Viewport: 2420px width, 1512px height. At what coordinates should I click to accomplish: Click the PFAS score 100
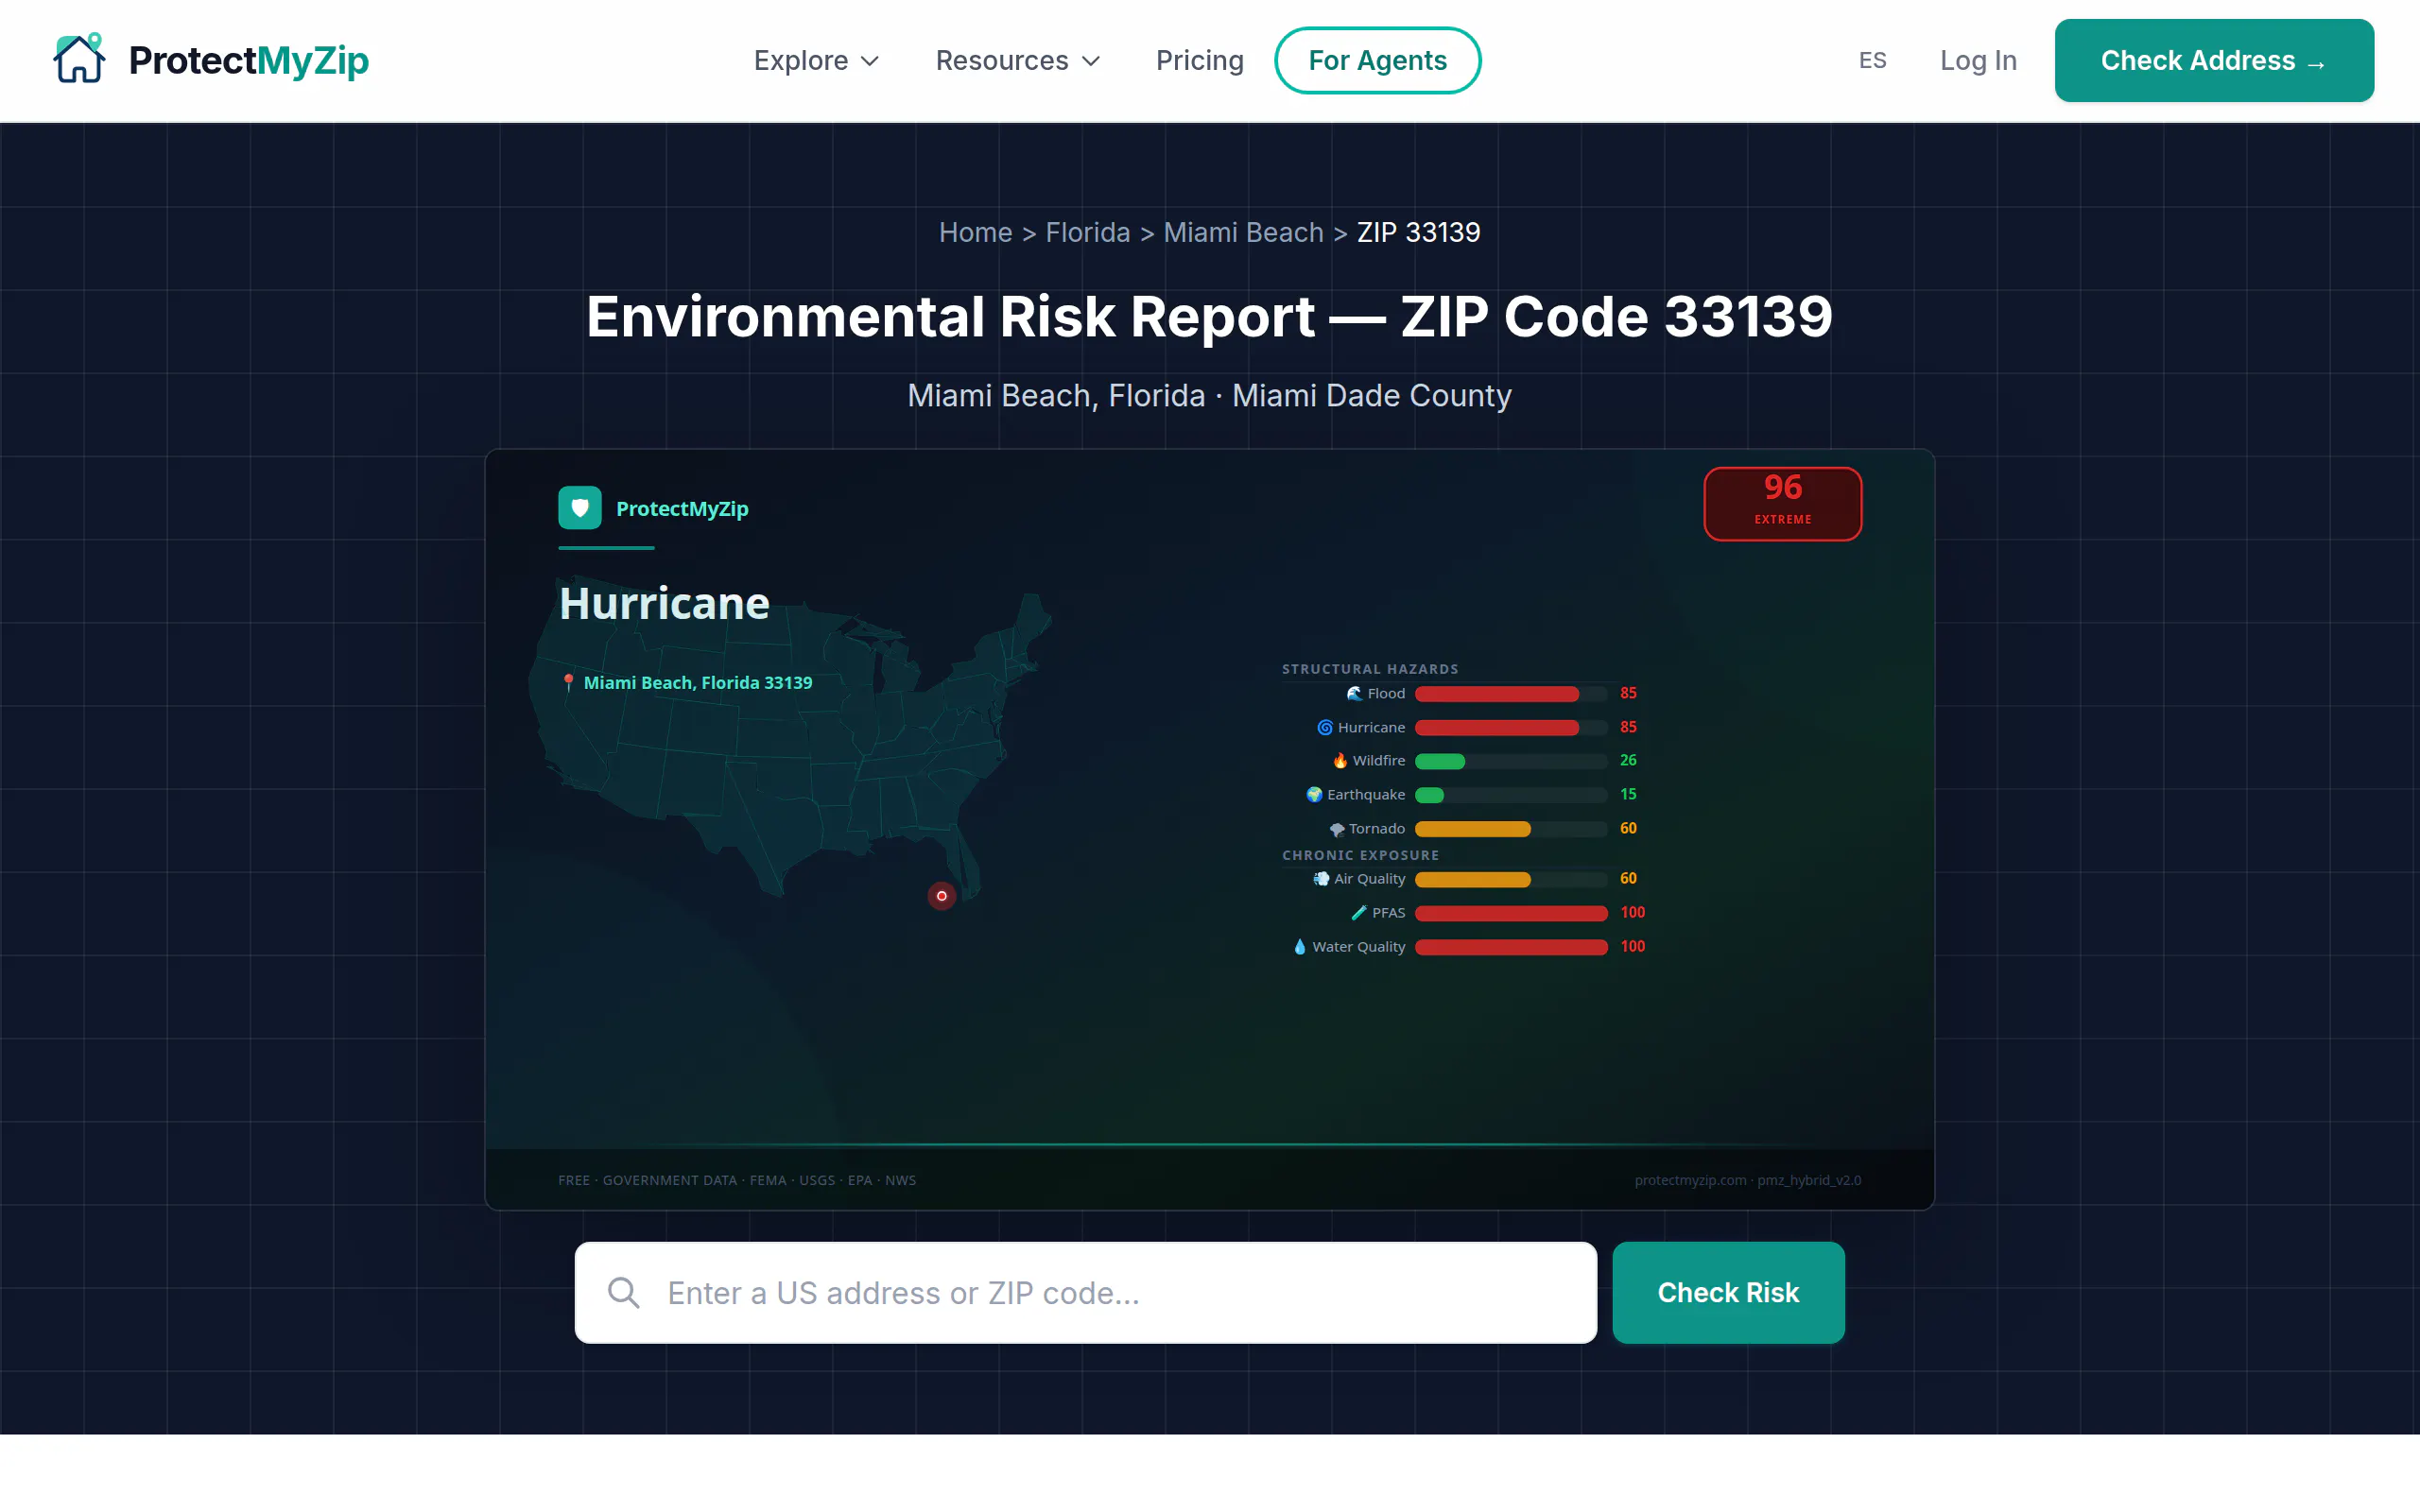tap(1632, 912)
